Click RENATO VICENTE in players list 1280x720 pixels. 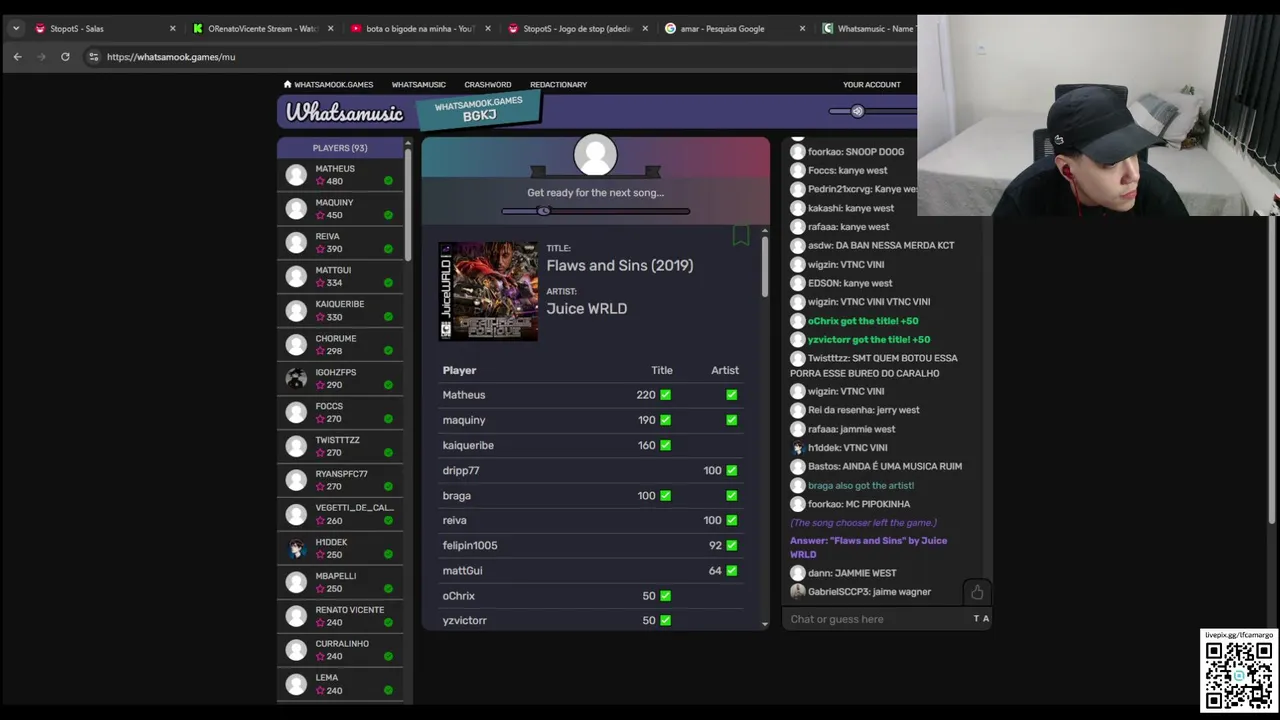tap(340, 616)
